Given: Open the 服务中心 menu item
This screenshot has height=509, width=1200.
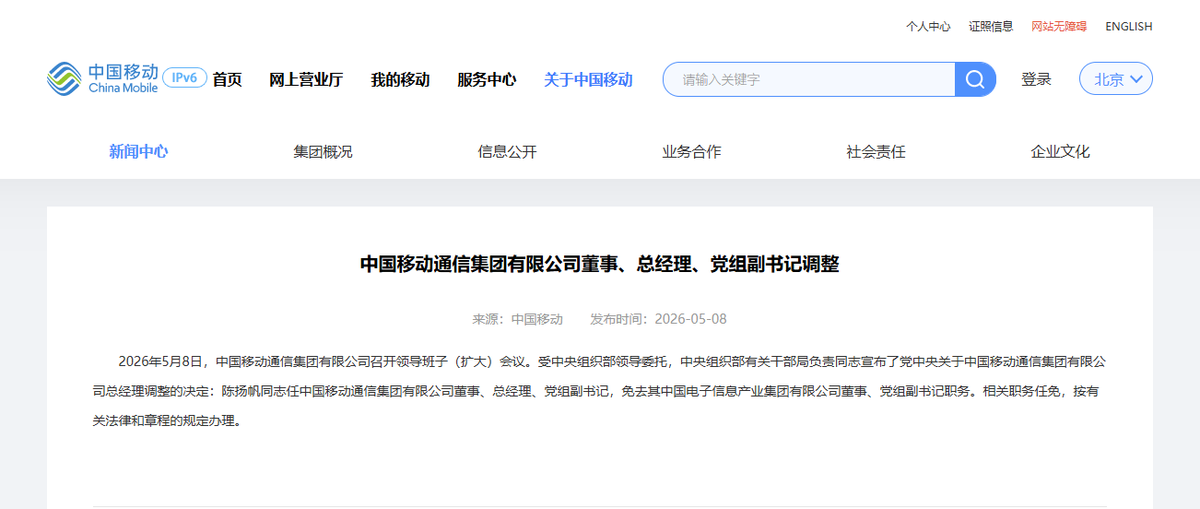Looking at the screenshot, I should coord(487,80).
